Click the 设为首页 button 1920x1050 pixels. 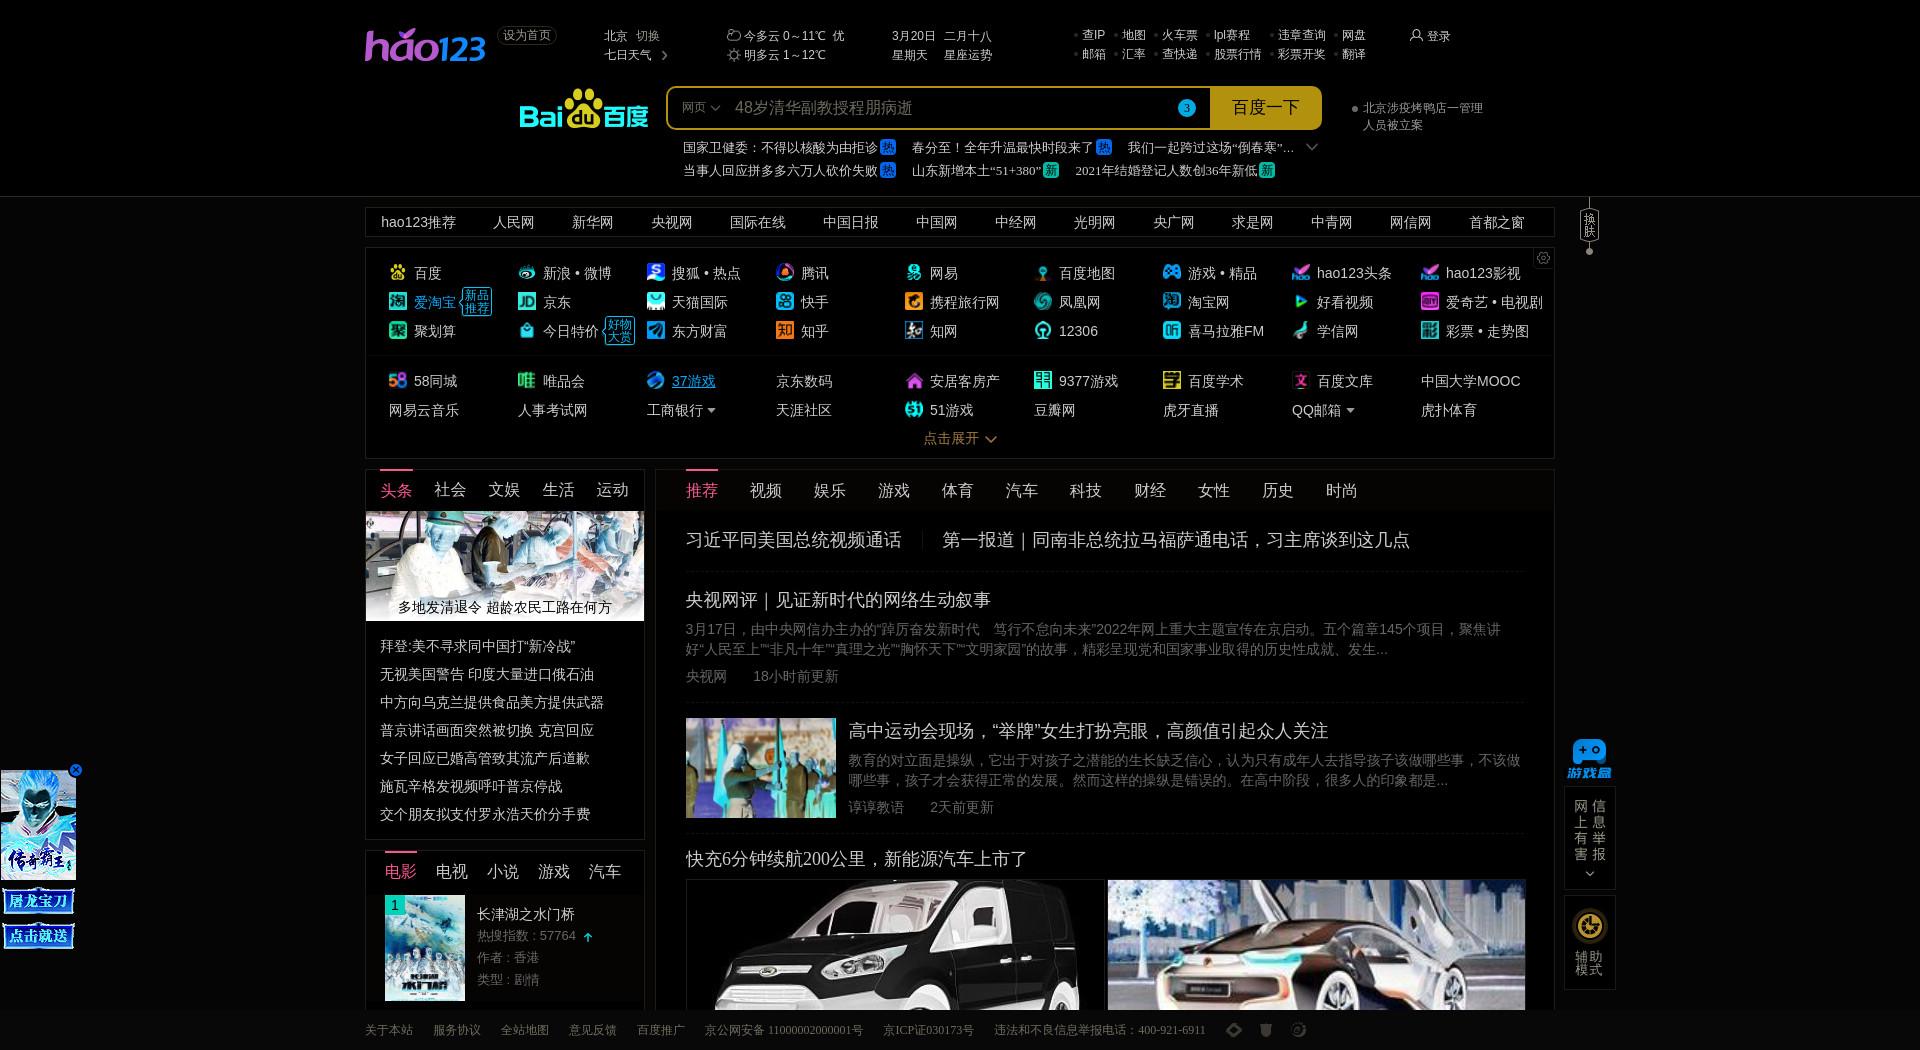(527, 35)
